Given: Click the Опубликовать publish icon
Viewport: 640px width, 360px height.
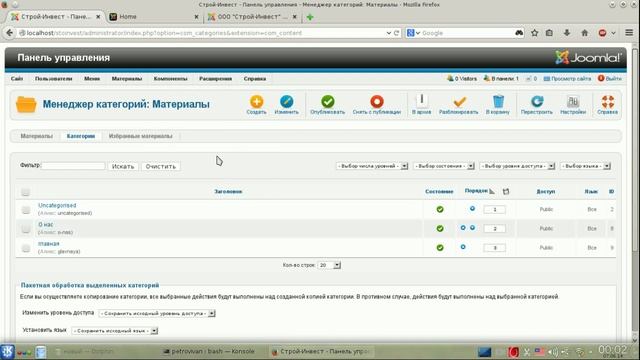Looking at the screenshot, I should (327, 102).
